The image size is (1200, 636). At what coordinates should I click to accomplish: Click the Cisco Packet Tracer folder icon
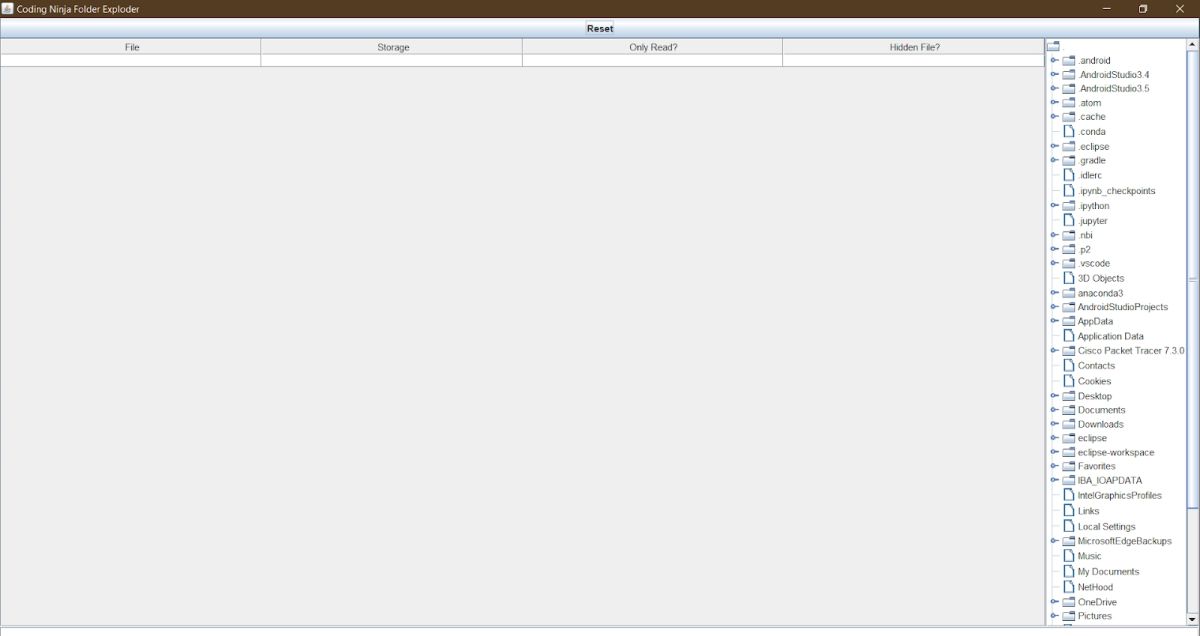tap(1068, 351)
